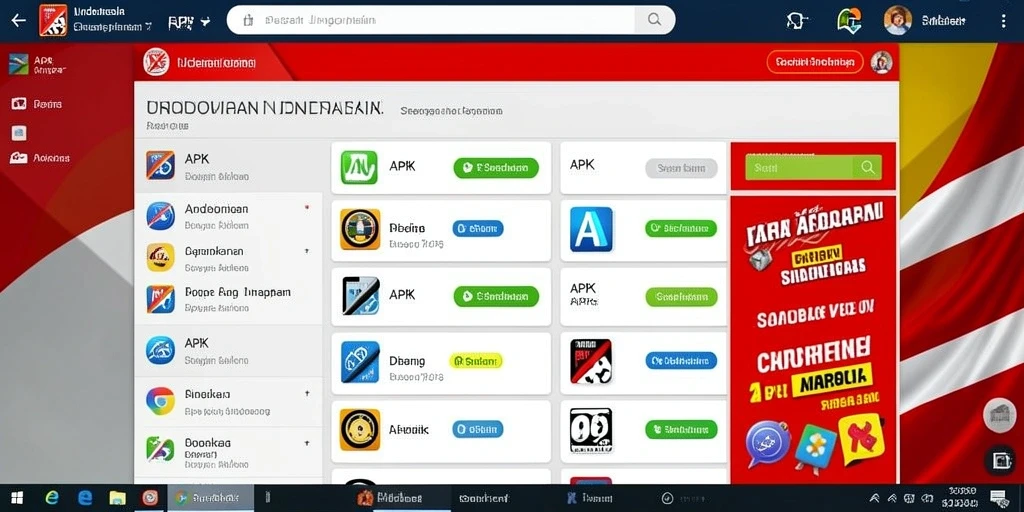Viewport: 1024px width, 512px height.
Task: Go back with the top-left arrow
Action: click(x=18, y=20)
